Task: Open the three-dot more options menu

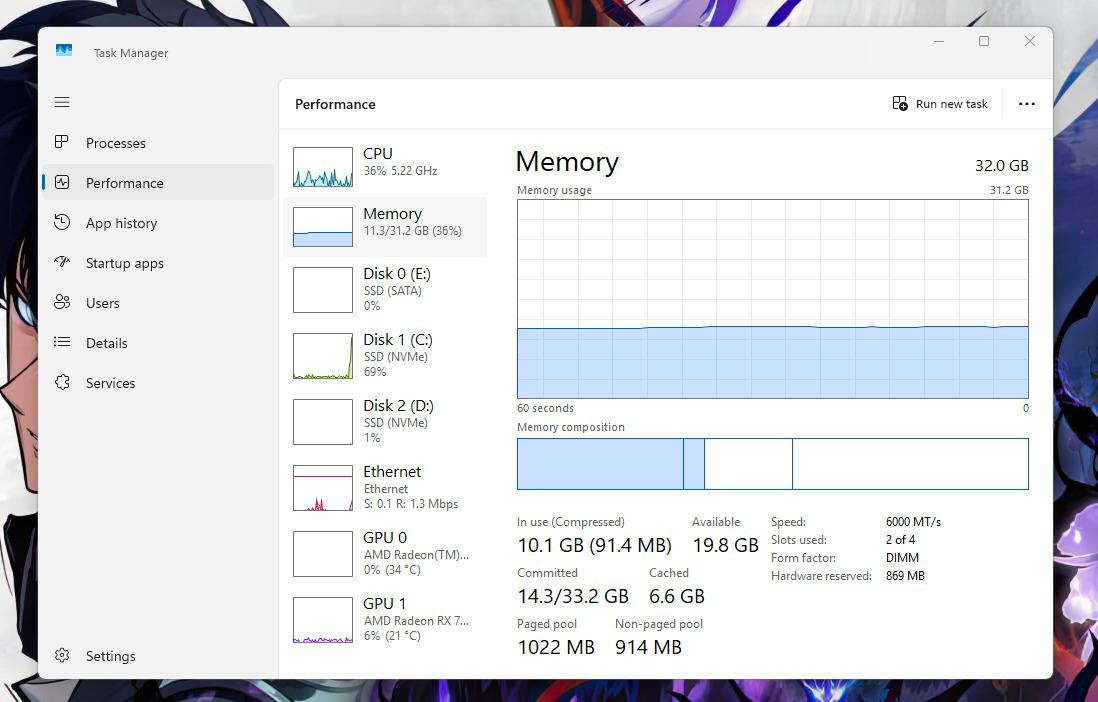Action: [1026, 104]
